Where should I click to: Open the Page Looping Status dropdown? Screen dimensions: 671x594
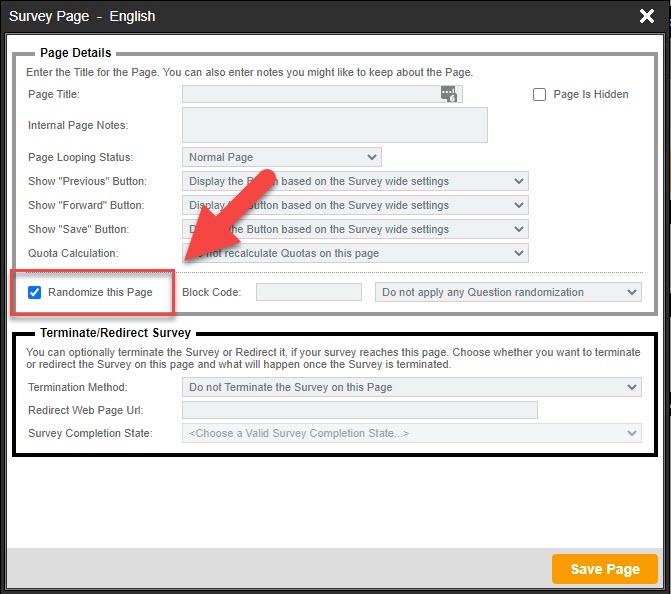(x=281, y=157)
